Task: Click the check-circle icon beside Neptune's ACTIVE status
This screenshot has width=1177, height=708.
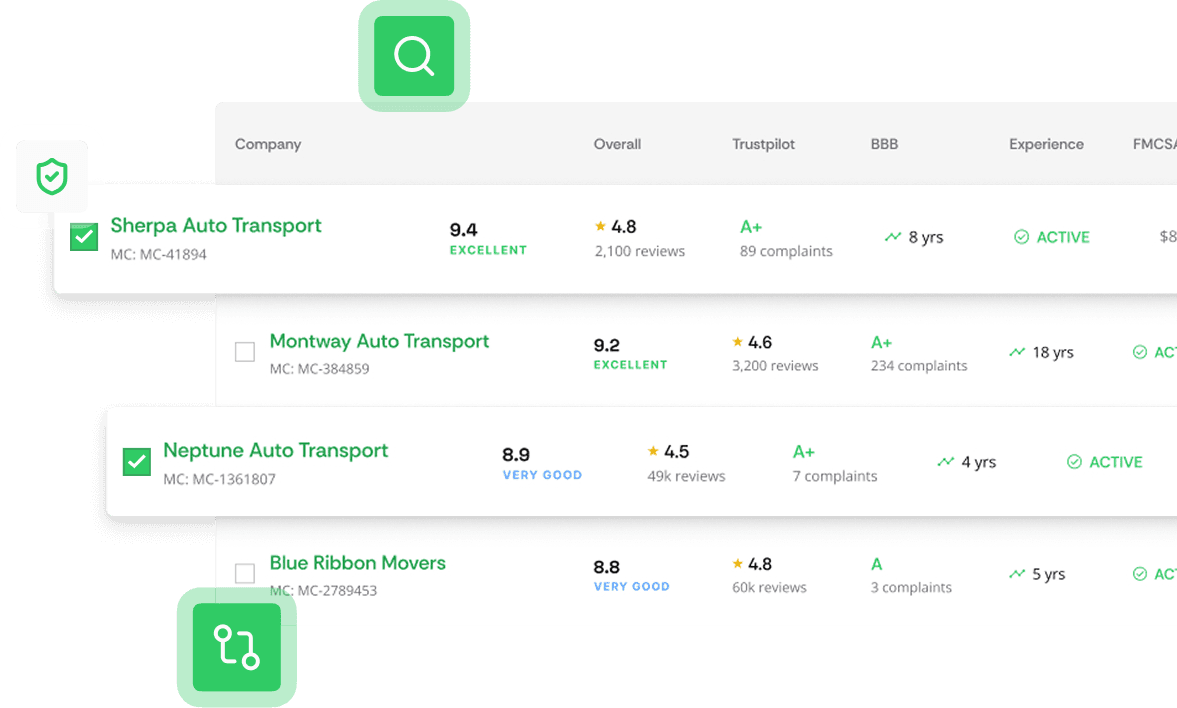Action: pos(1074,462)
